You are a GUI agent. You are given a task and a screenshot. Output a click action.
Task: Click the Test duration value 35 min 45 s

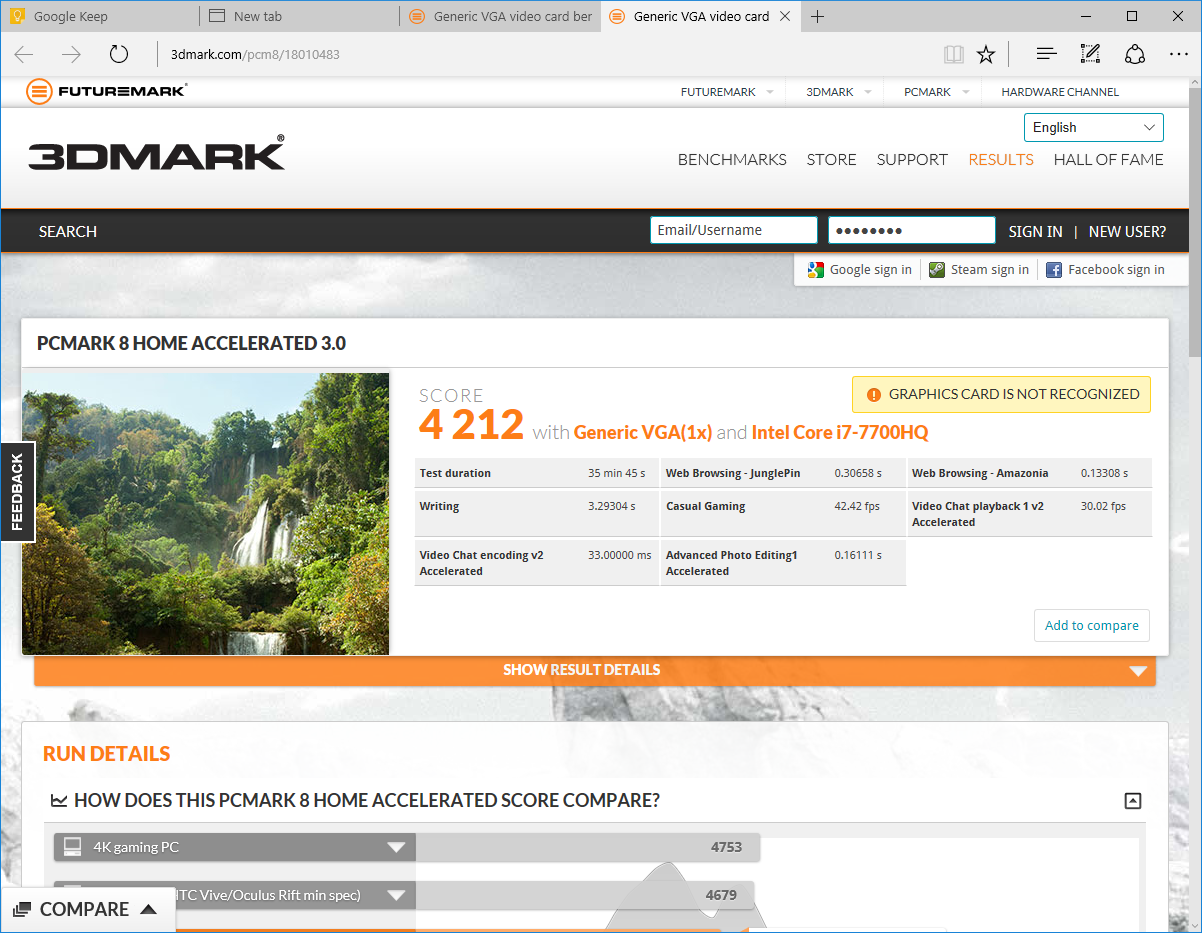[616, 473]
